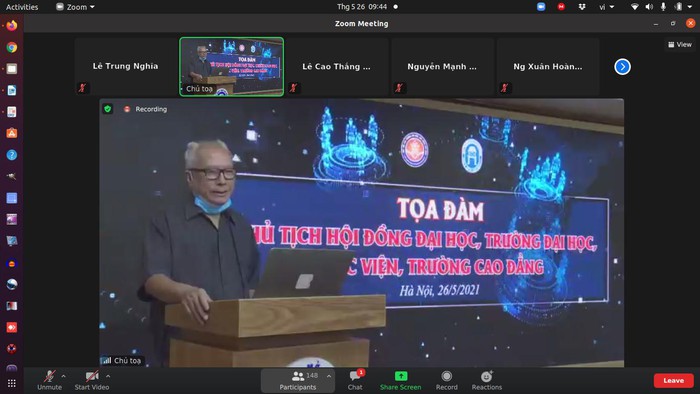This screenshot has width=700, height=394.
Task: Open the volume control in system tray
Action: tap(649, 7)
